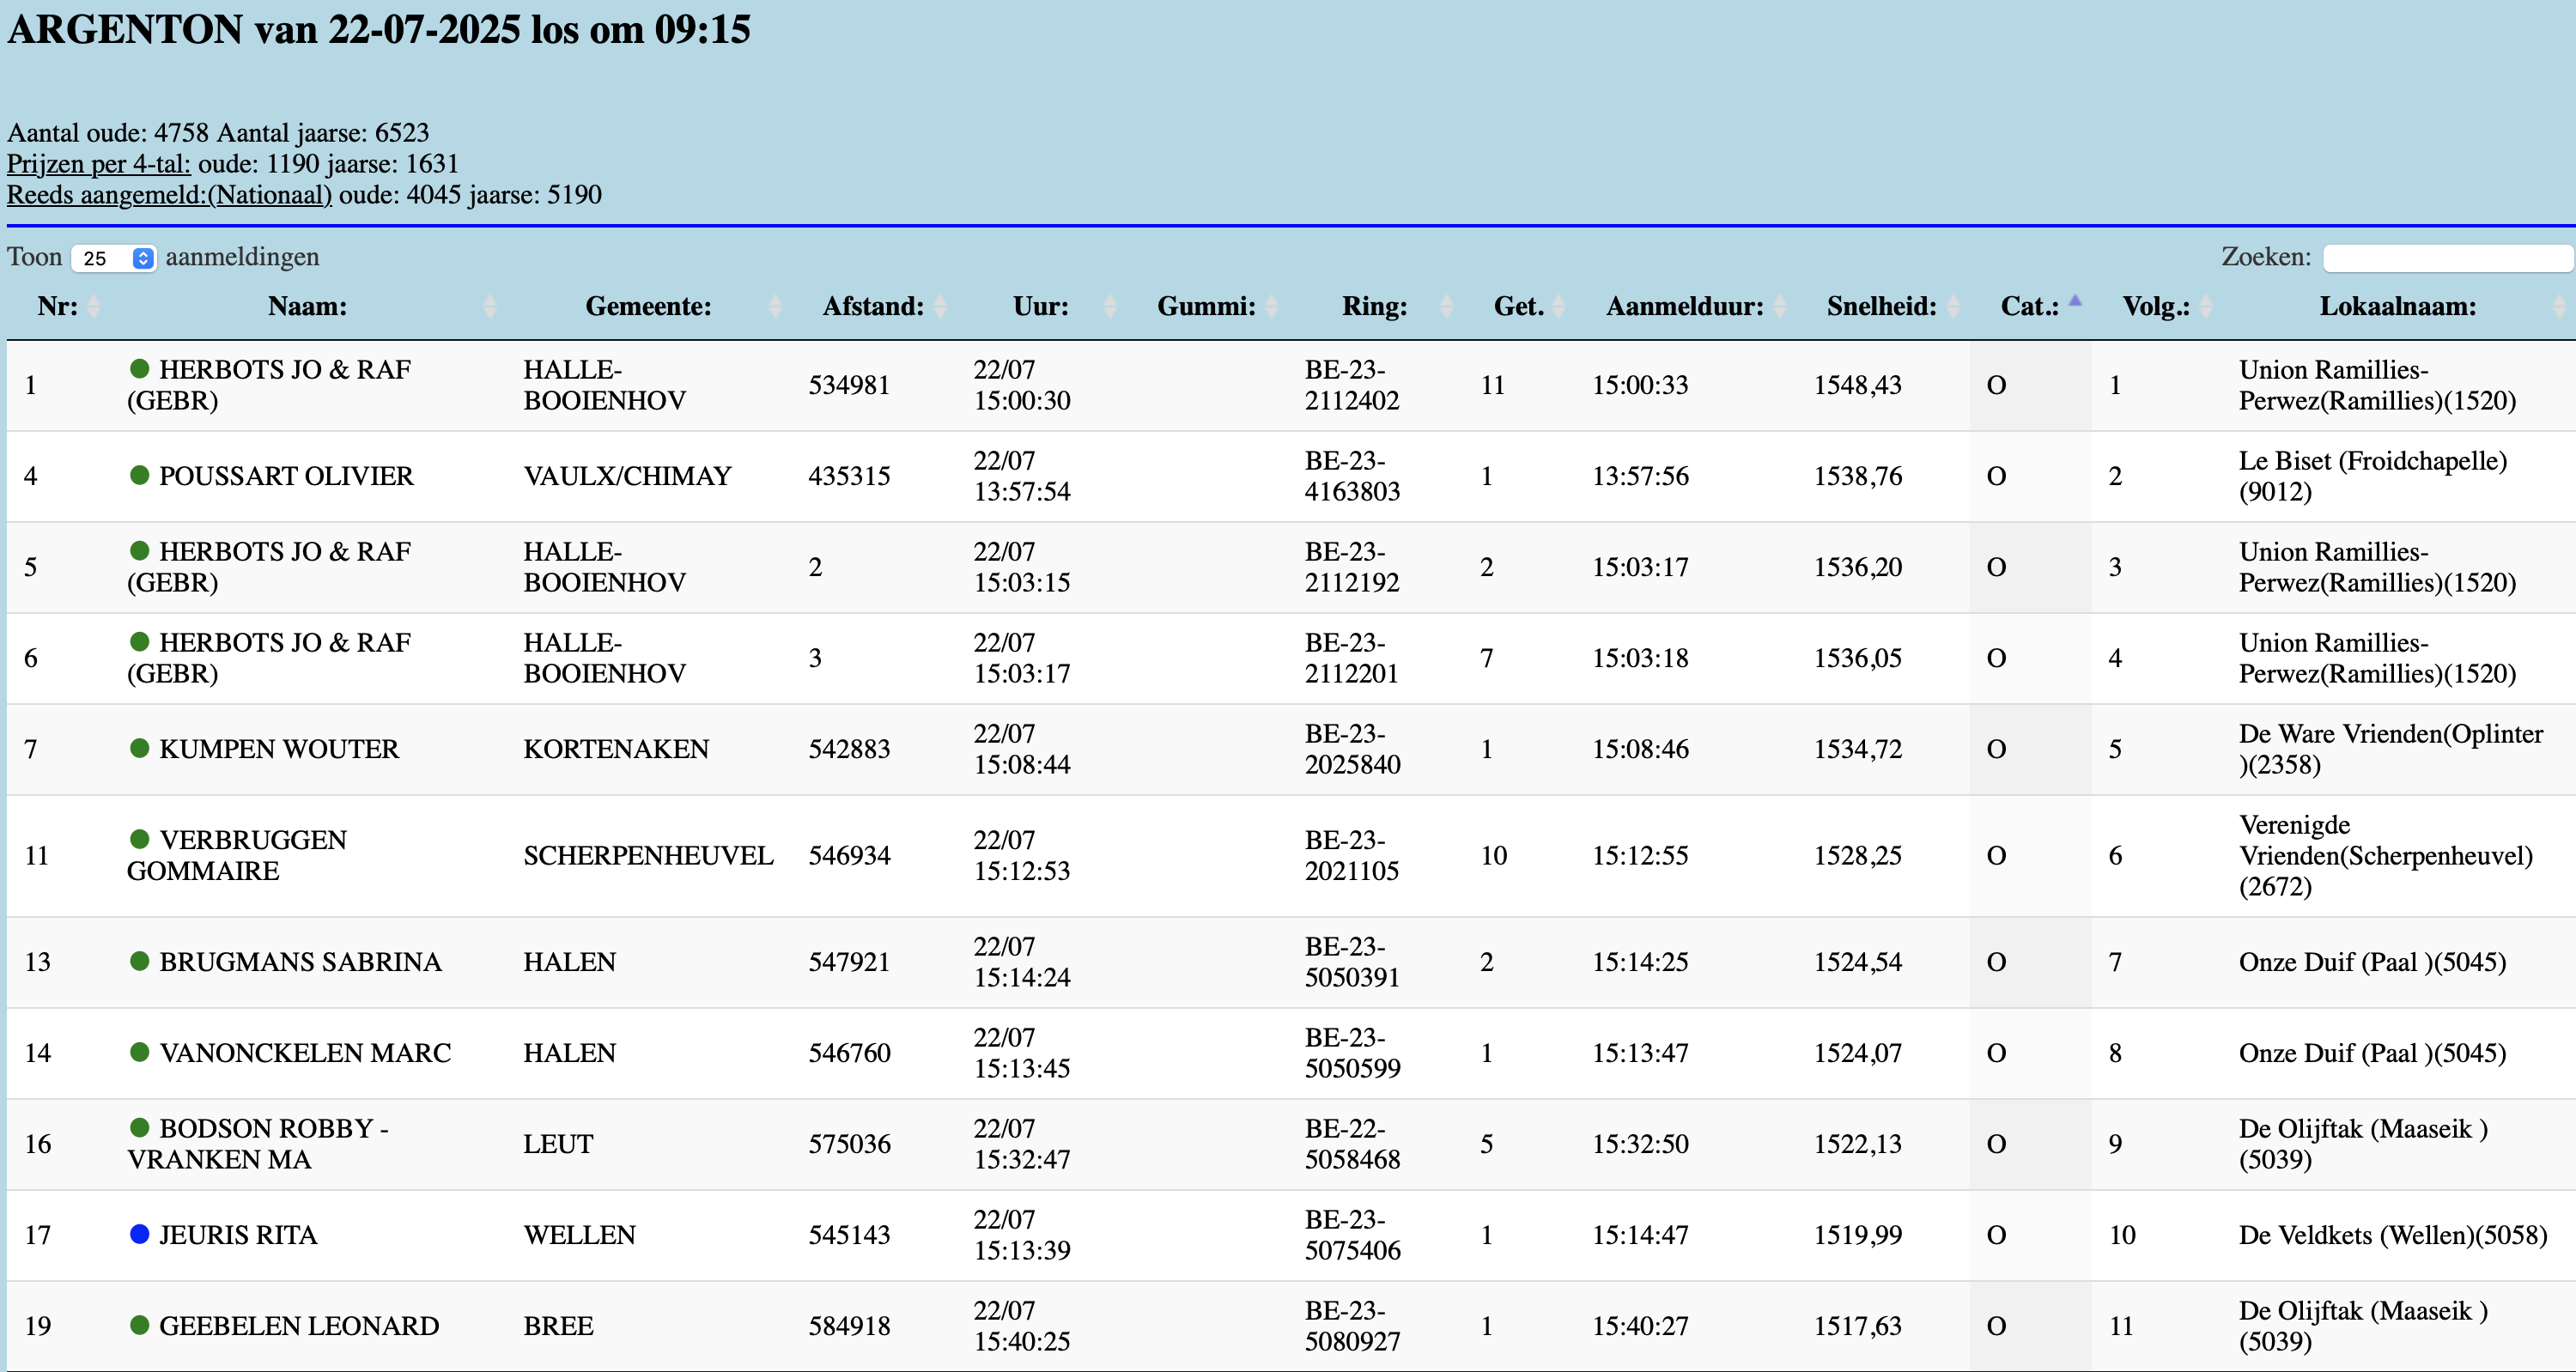Click green dot beside VANONCKELEN MARC

tap(140, 1052)
